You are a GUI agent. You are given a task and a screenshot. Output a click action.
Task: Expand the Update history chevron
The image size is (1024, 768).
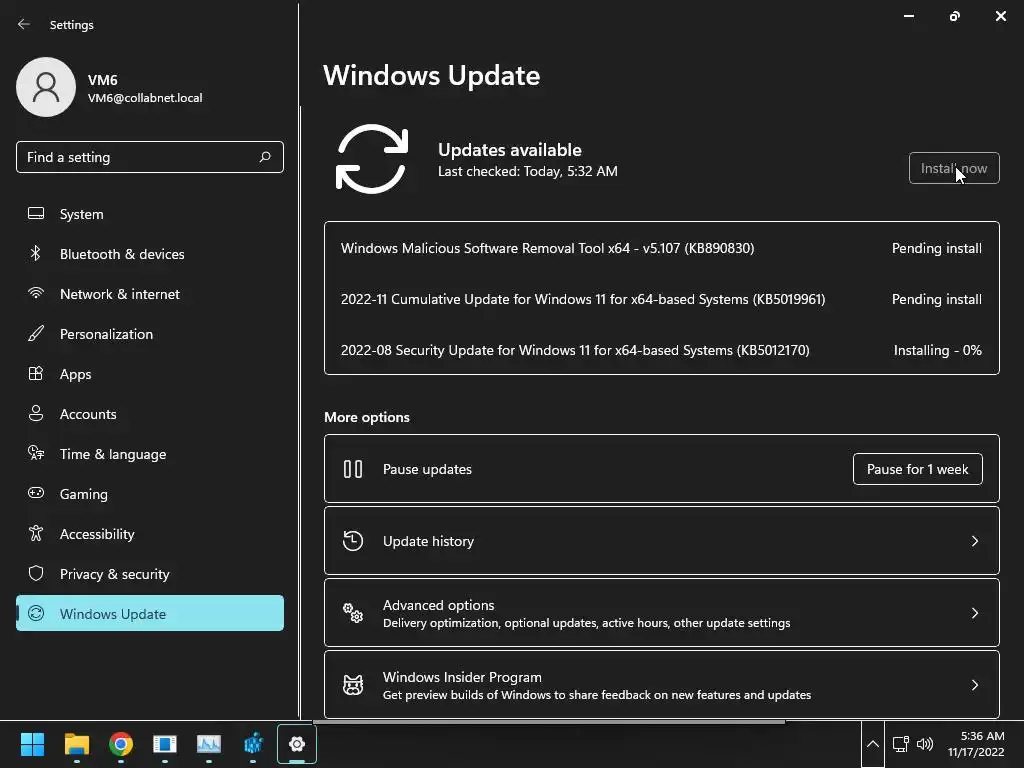tap(974, 541)
